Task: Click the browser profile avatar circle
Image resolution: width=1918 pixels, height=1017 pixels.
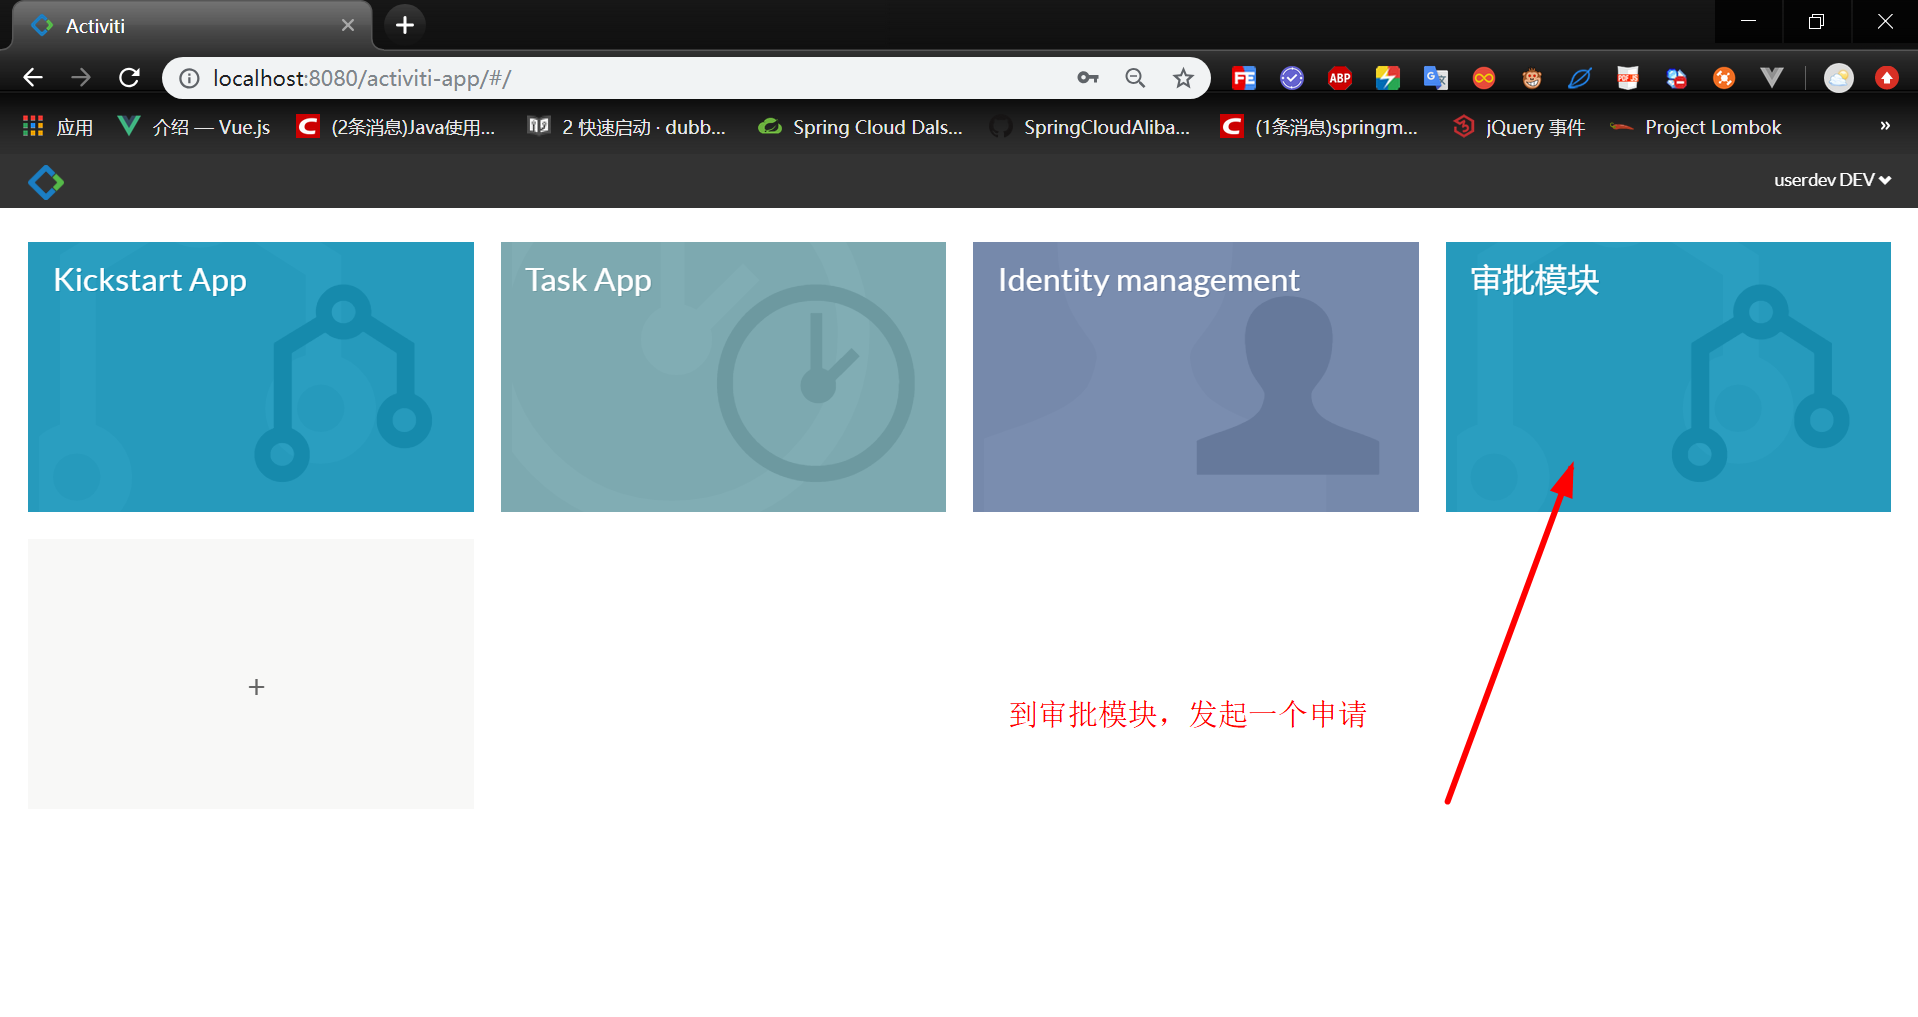Action: 1838,77
